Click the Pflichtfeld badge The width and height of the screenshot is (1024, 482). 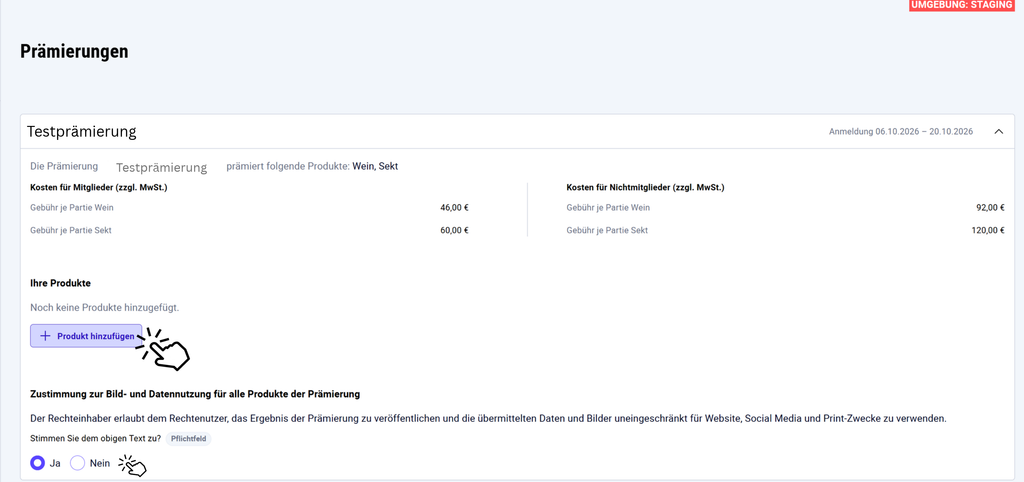(x=188, y=439)
